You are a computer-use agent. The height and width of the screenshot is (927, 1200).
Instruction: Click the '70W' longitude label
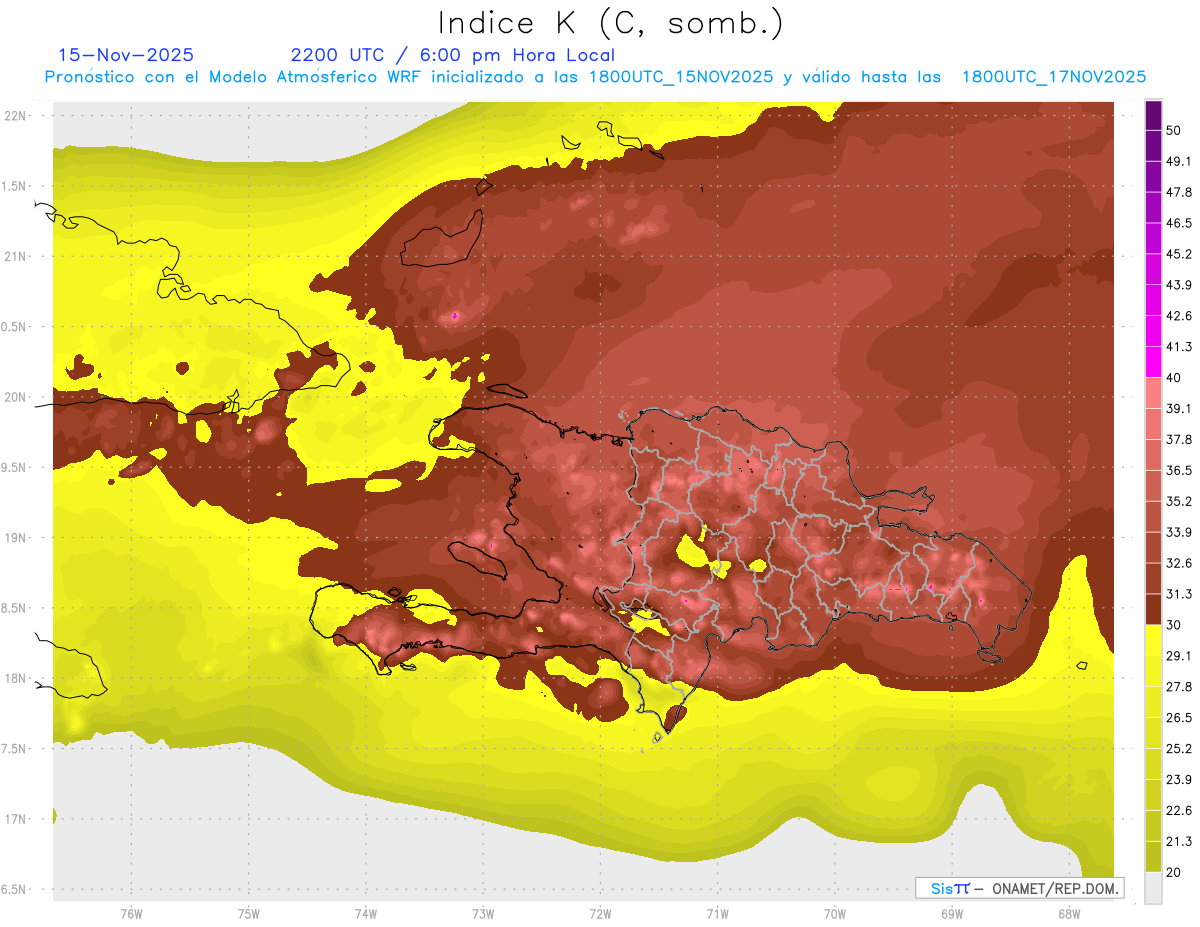point(835,914)
